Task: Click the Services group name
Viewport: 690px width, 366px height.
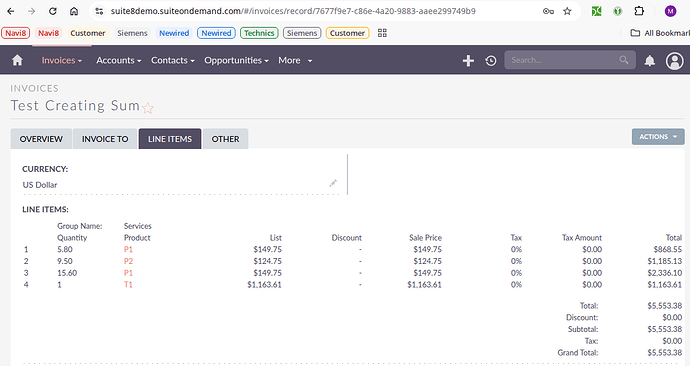Action: click(137, 226)
